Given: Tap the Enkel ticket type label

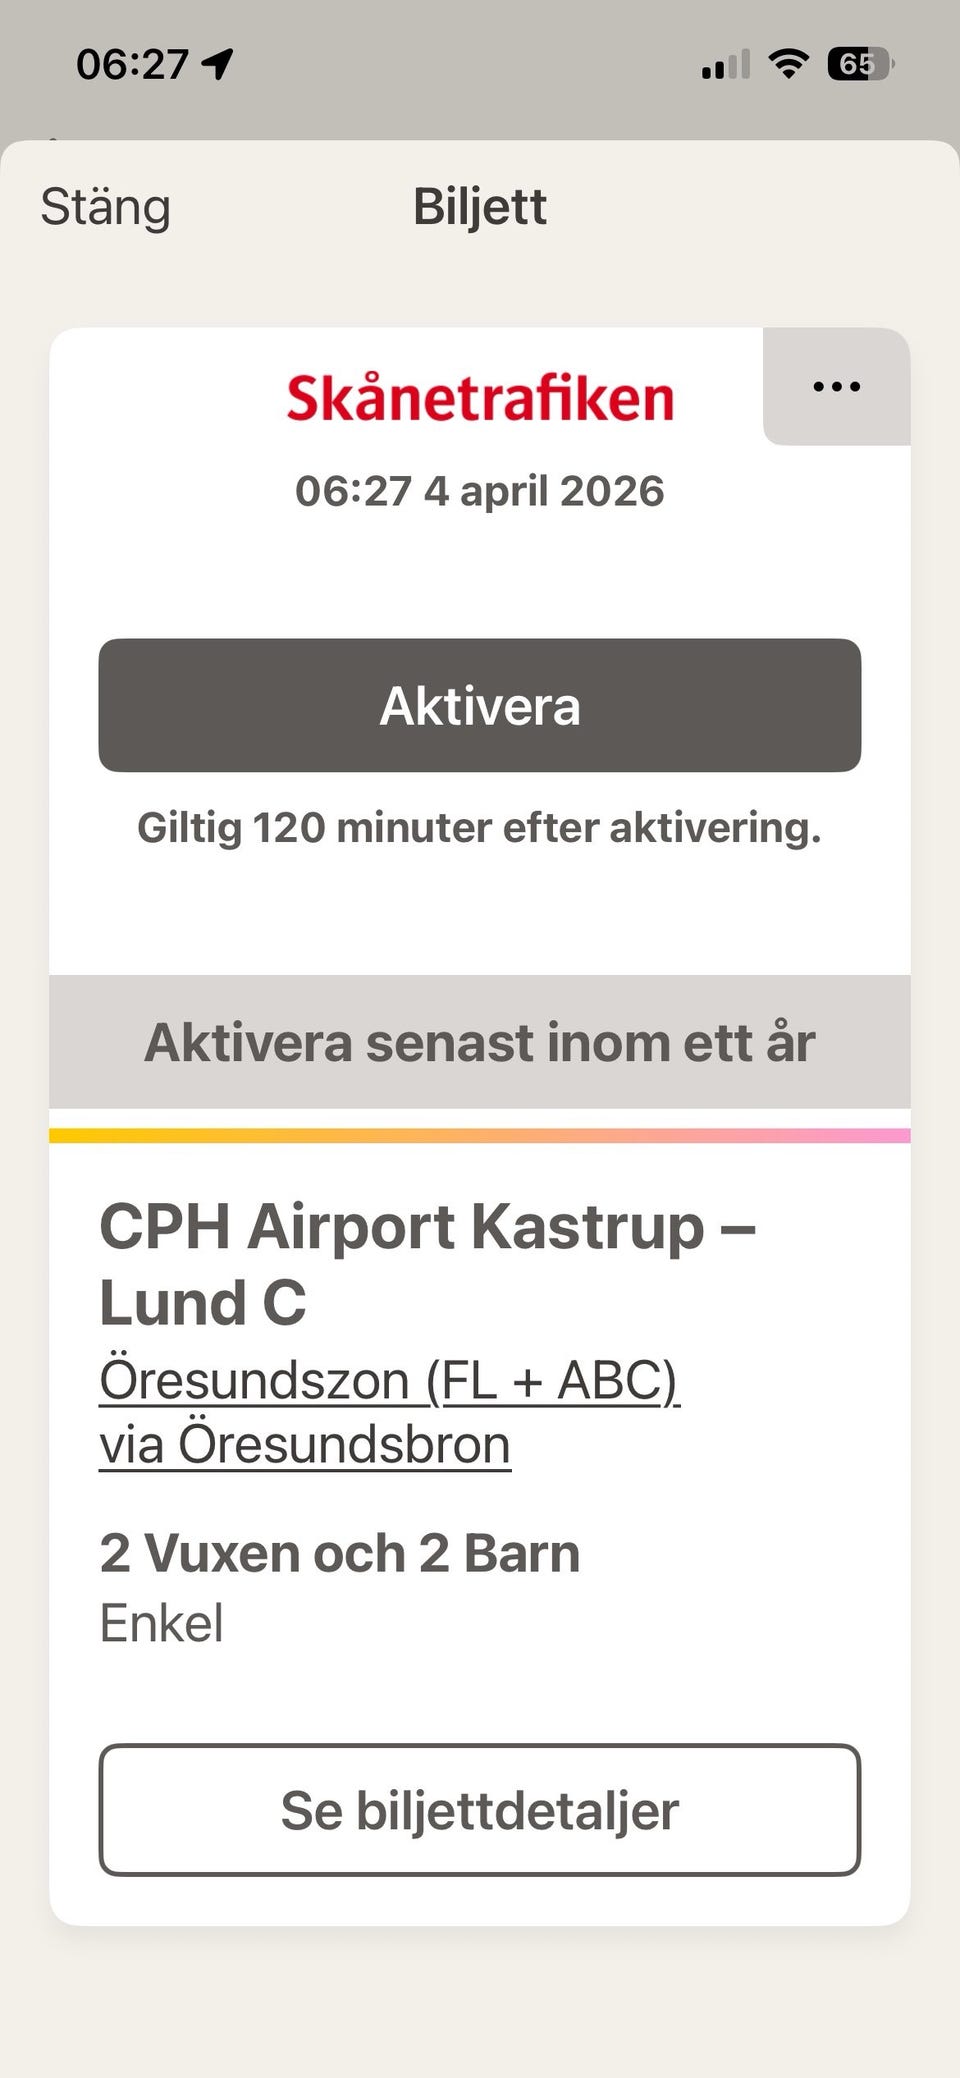Looking at the screenshot, I should click(162, 1623).
